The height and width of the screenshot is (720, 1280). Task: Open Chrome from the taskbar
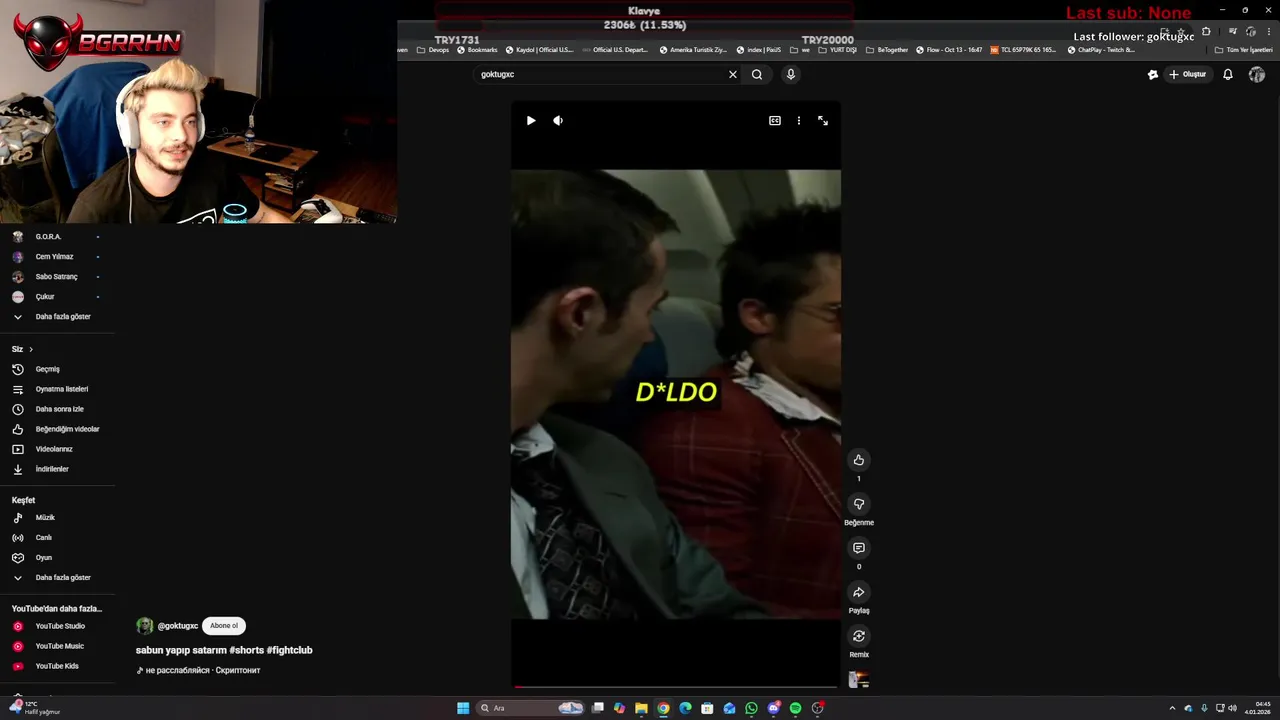[663, 708]
